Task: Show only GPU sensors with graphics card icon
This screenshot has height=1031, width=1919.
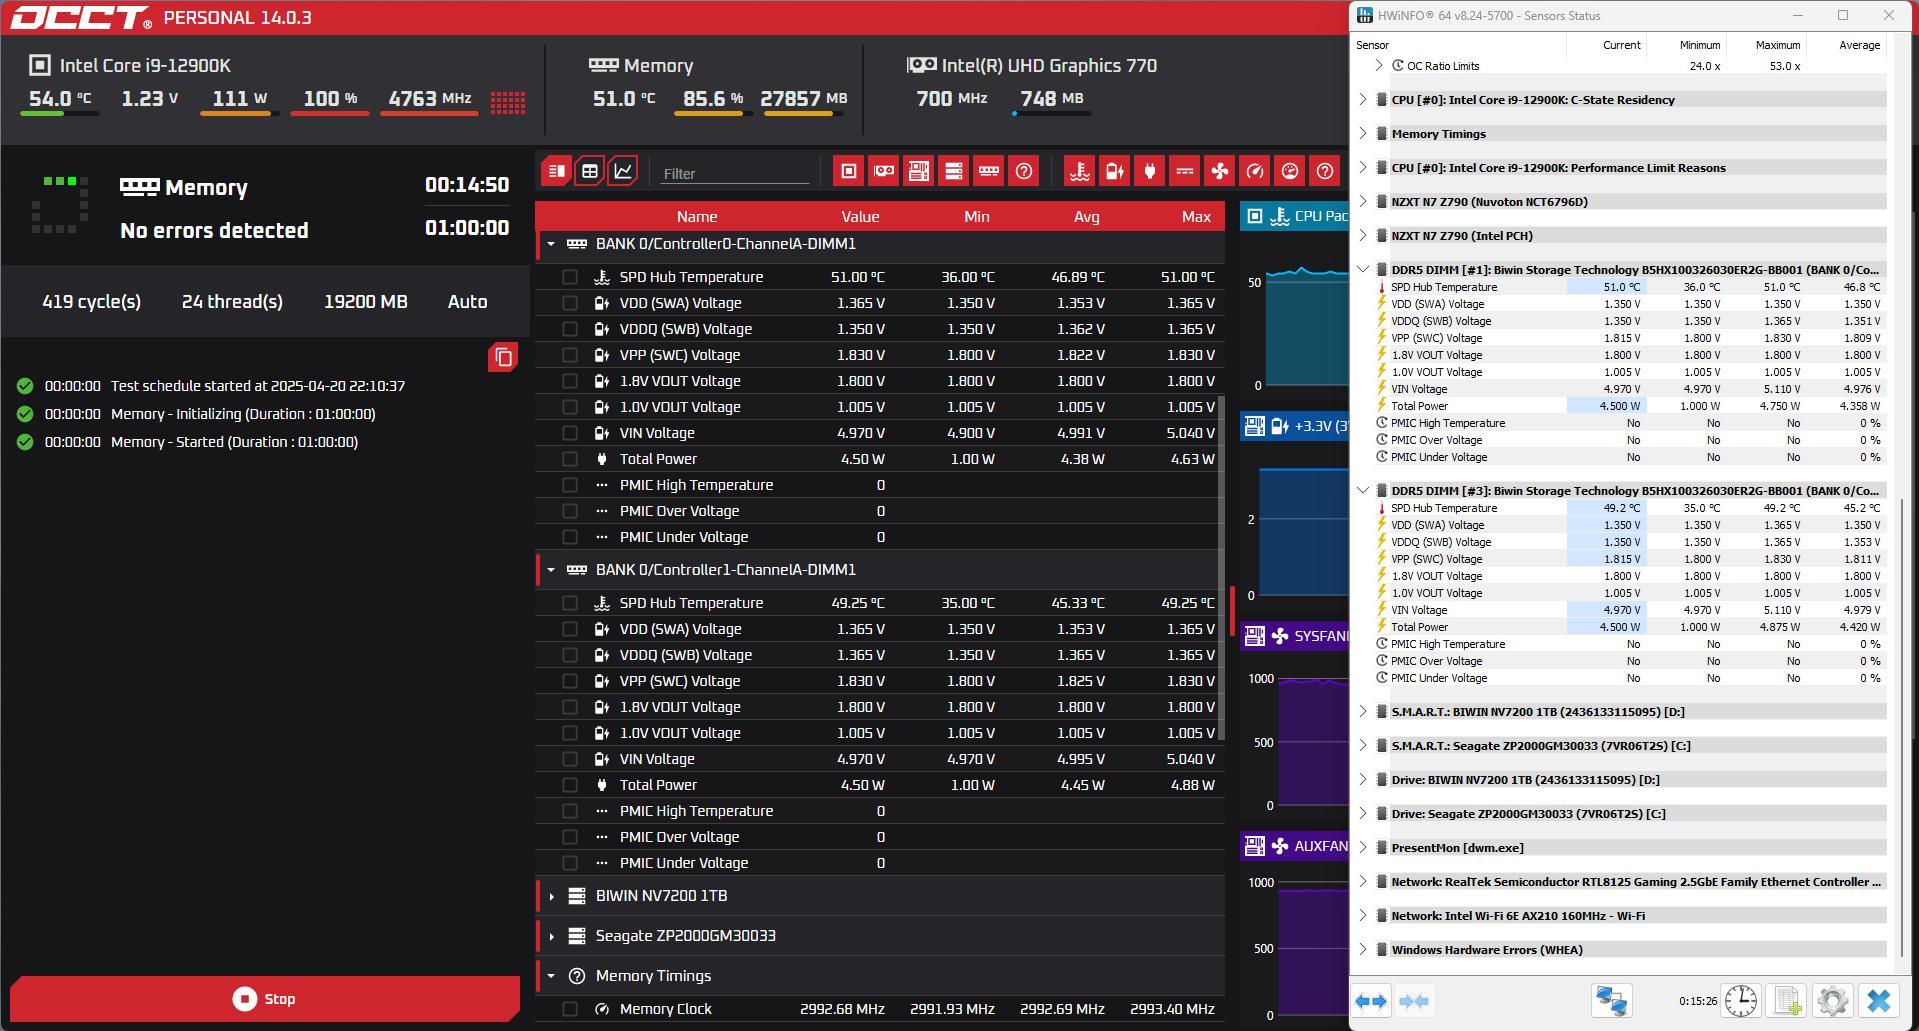Action: tap(884, 171)
